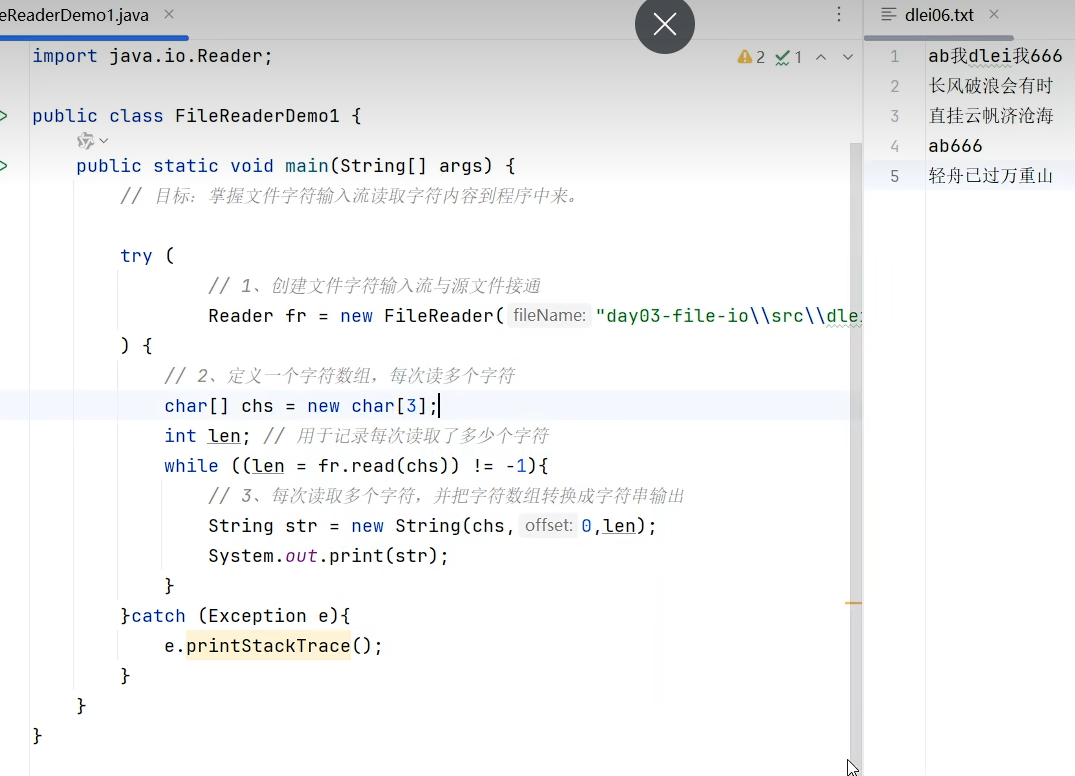Click the highlighted printStackTrace method call
The height and width of the screenshot is (776, 1075).
(x=268, y=646)
